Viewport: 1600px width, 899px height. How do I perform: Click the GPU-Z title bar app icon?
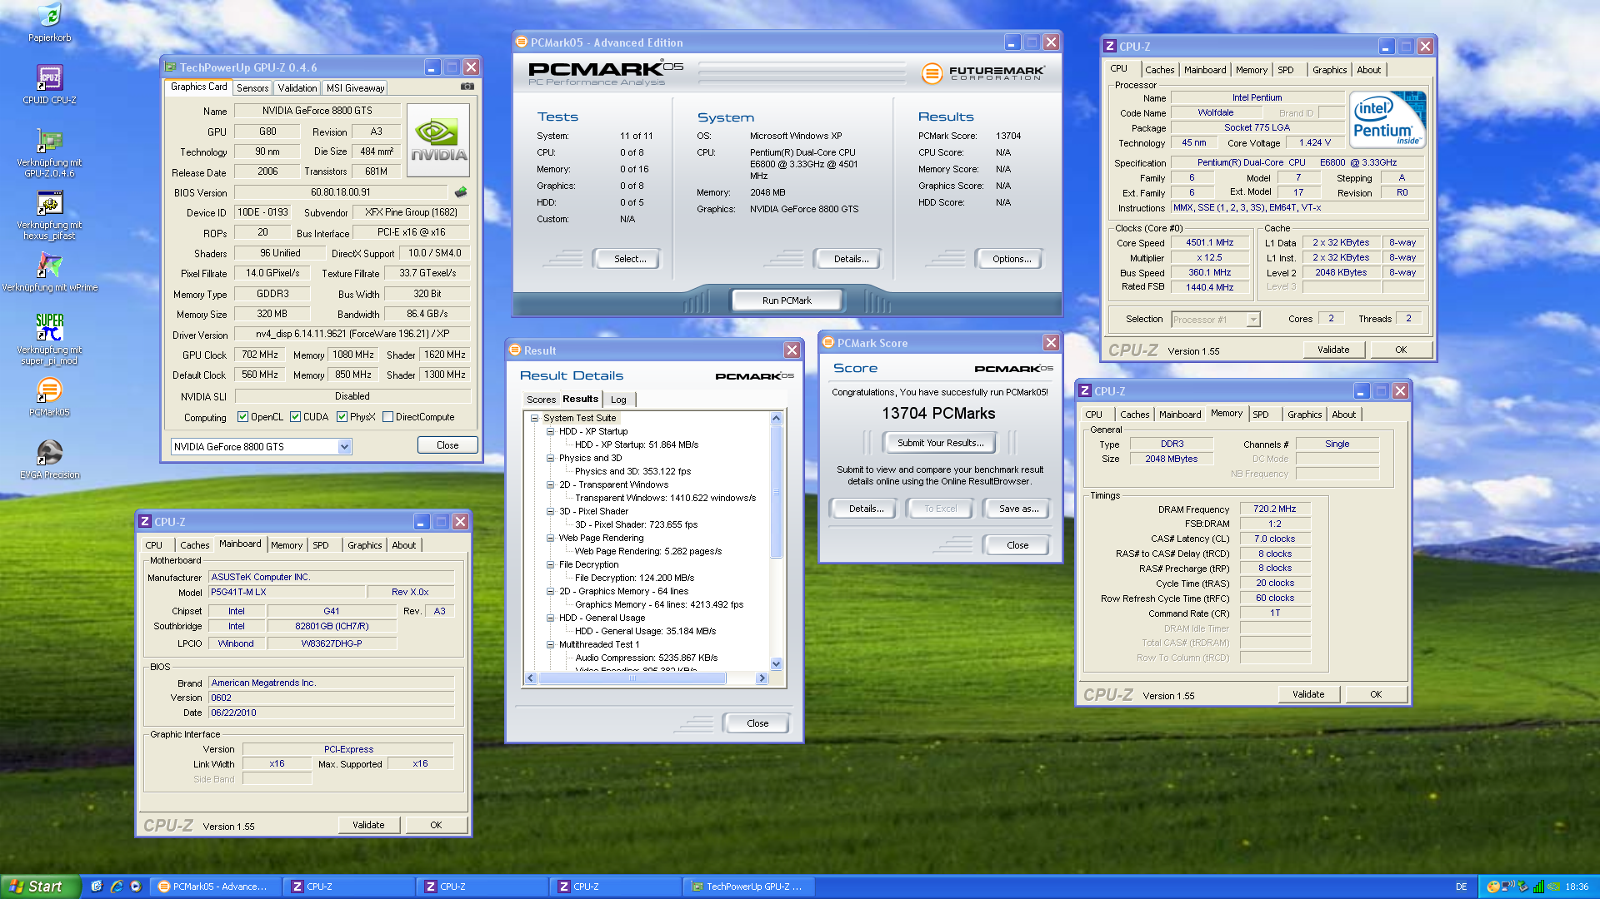coord(171,67)
